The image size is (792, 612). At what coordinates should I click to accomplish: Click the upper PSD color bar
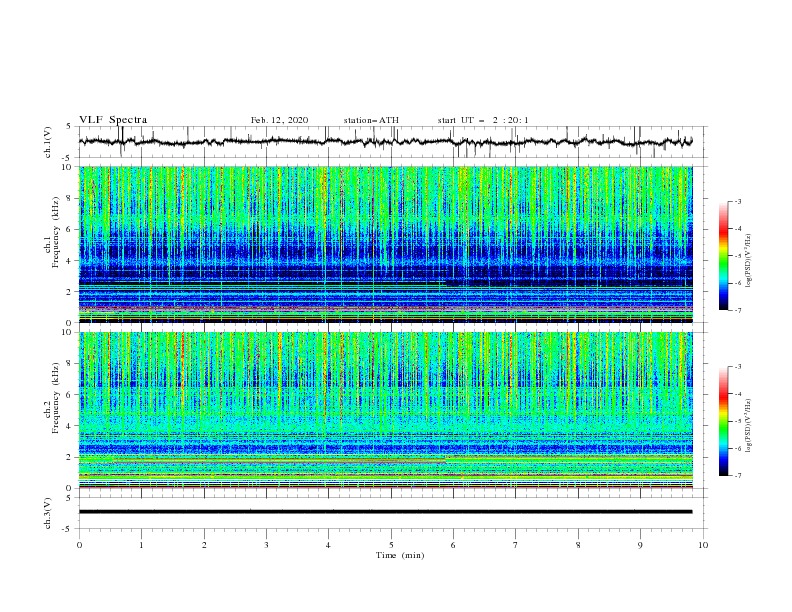(x=723, y=256)
